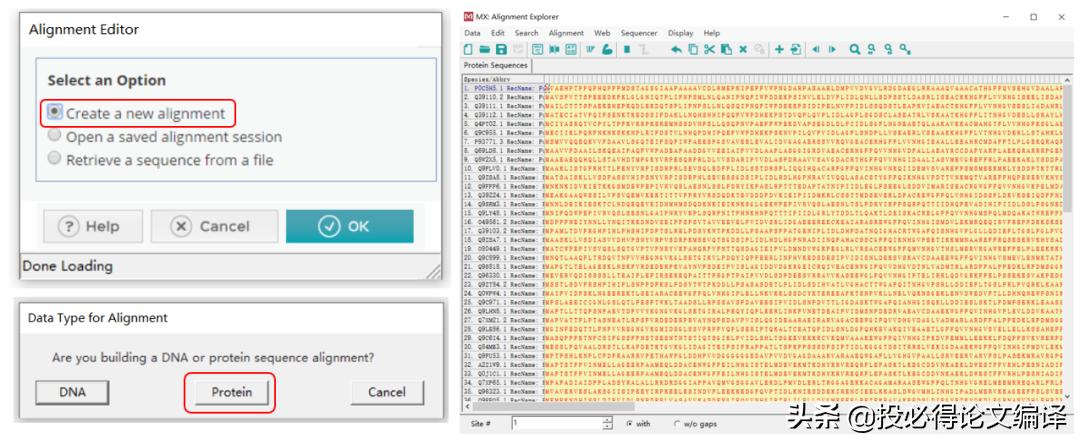Click the last find icon in toolbar
The width and height of the screenshot is (1080, 444).
905,49
